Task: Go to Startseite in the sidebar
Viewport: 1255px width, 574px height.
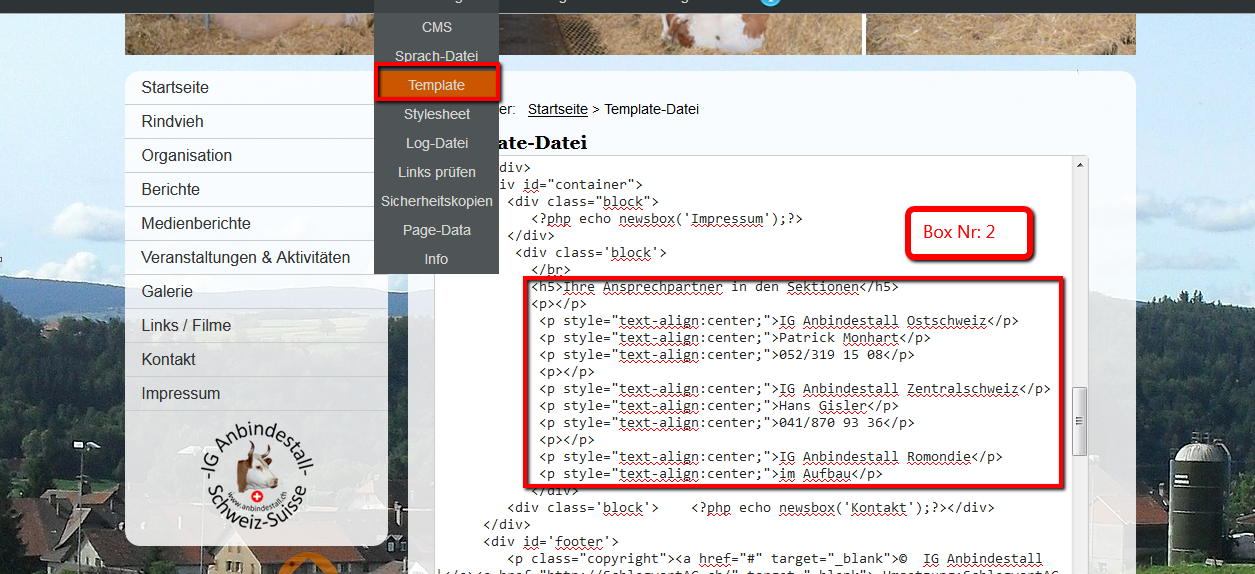Action: point(256,88)
